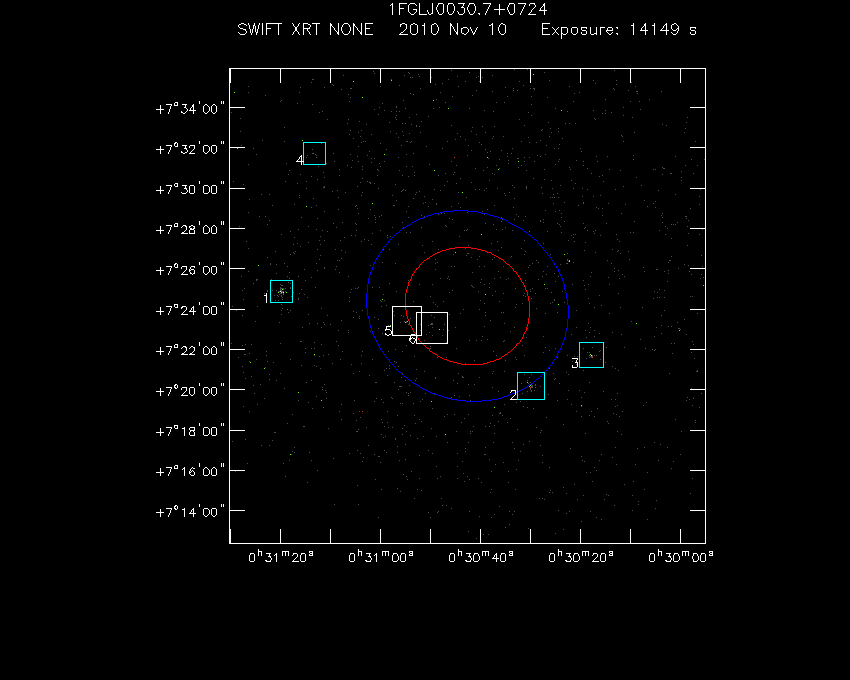
Task: Click the observation date 2010 Nov 10
Action: (453, 29)
